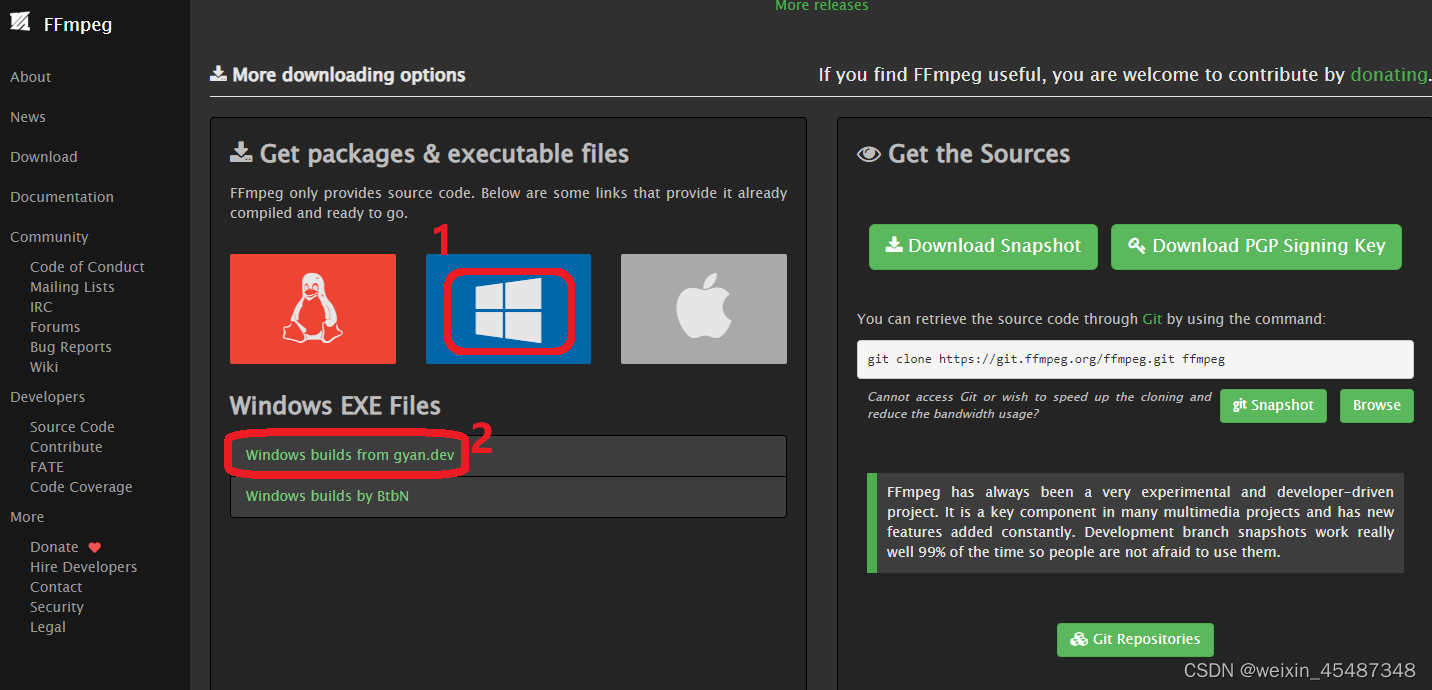The width and height of the screenshot is (1432, 690).
Task: Go to Download in sidebar
Action: [x=44, y=157]
